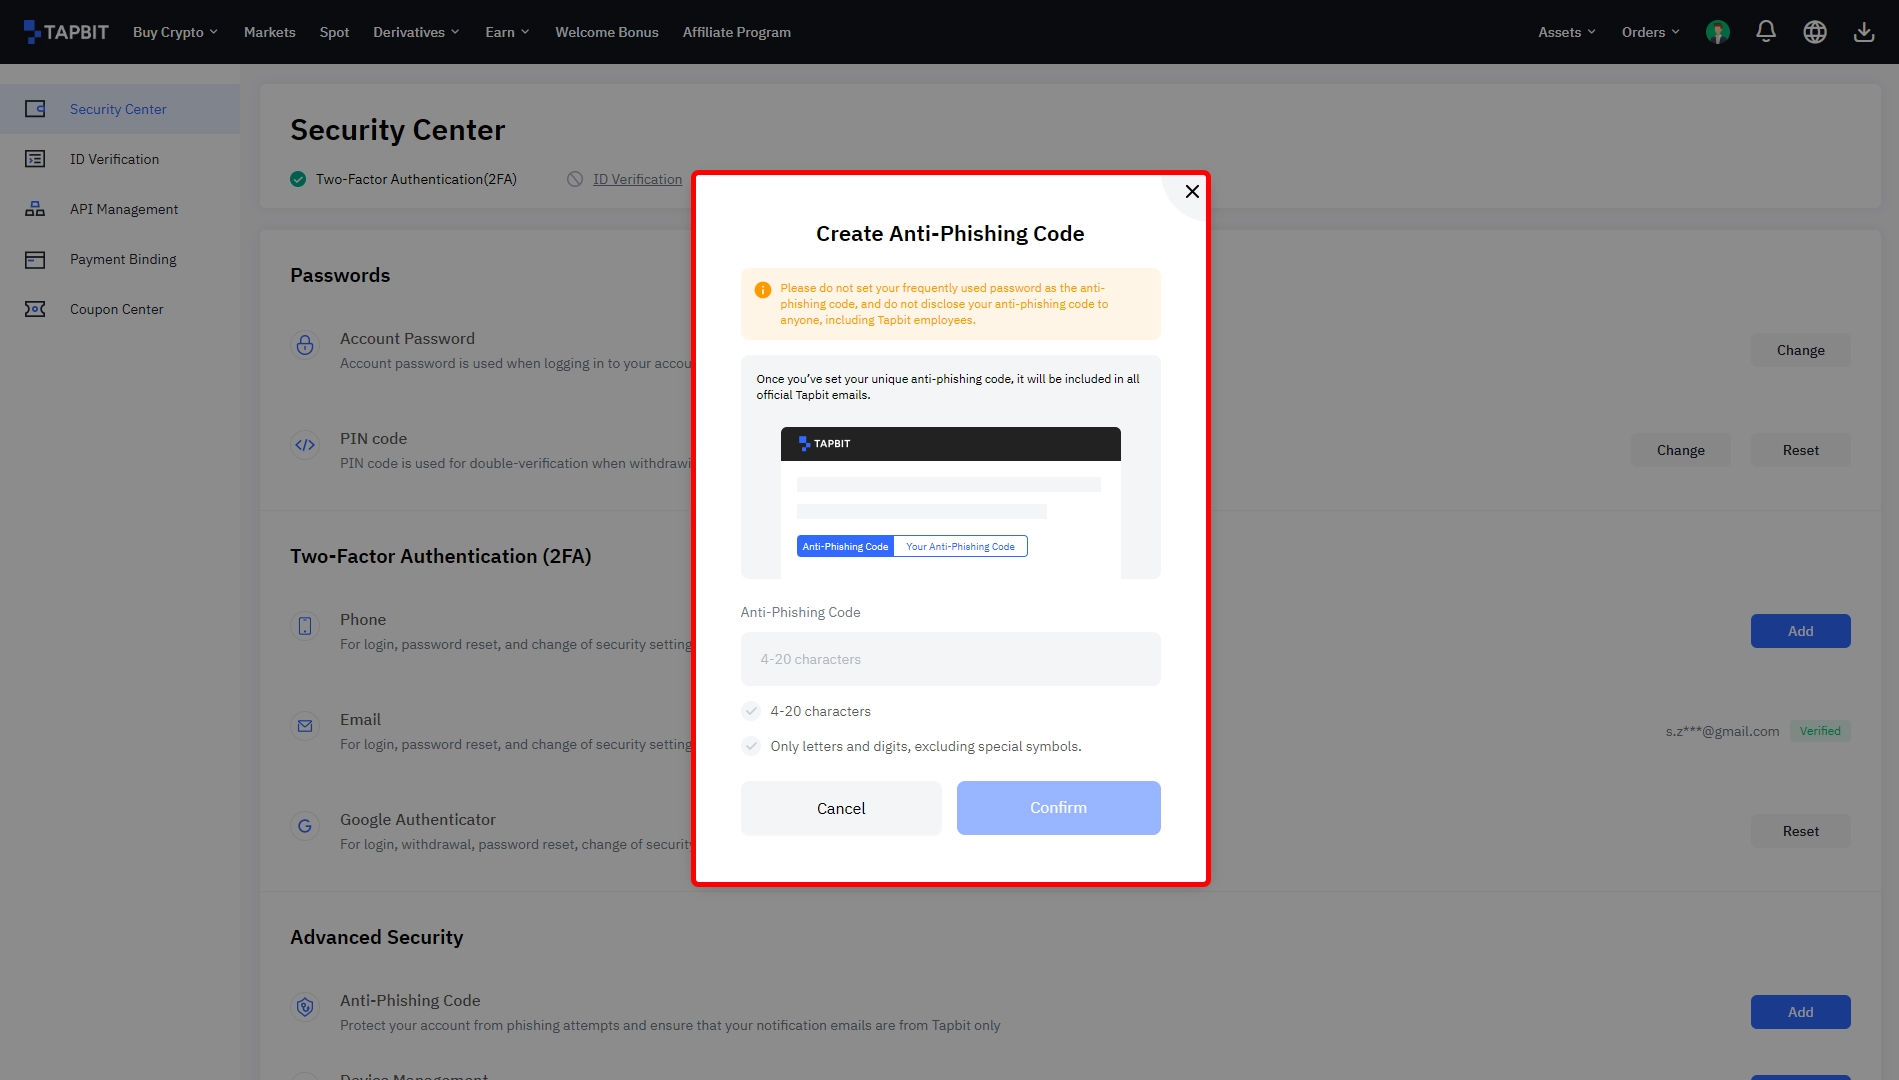
Task: Open the Markets page
Action: click(x=270, y=32)
